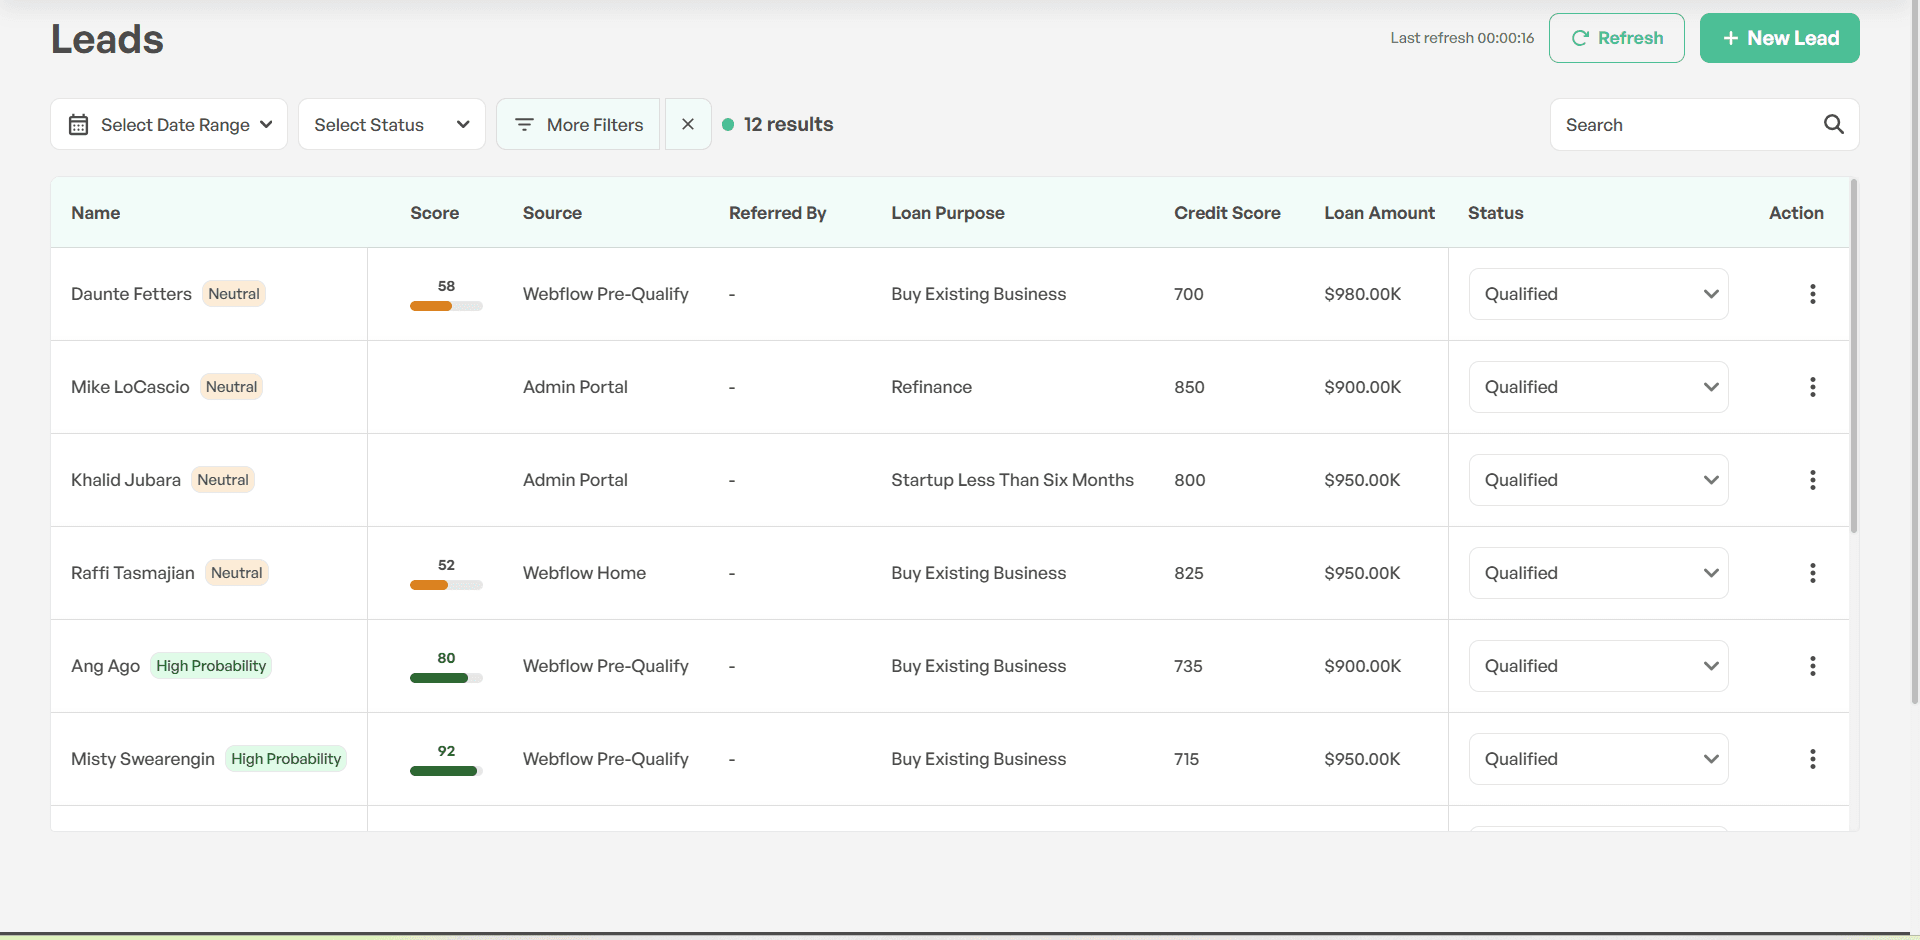1920x940 pixels.
Task: Open actions menu for Mike LoCascio
Action: pyautogui.click(x=1812, y=387)
